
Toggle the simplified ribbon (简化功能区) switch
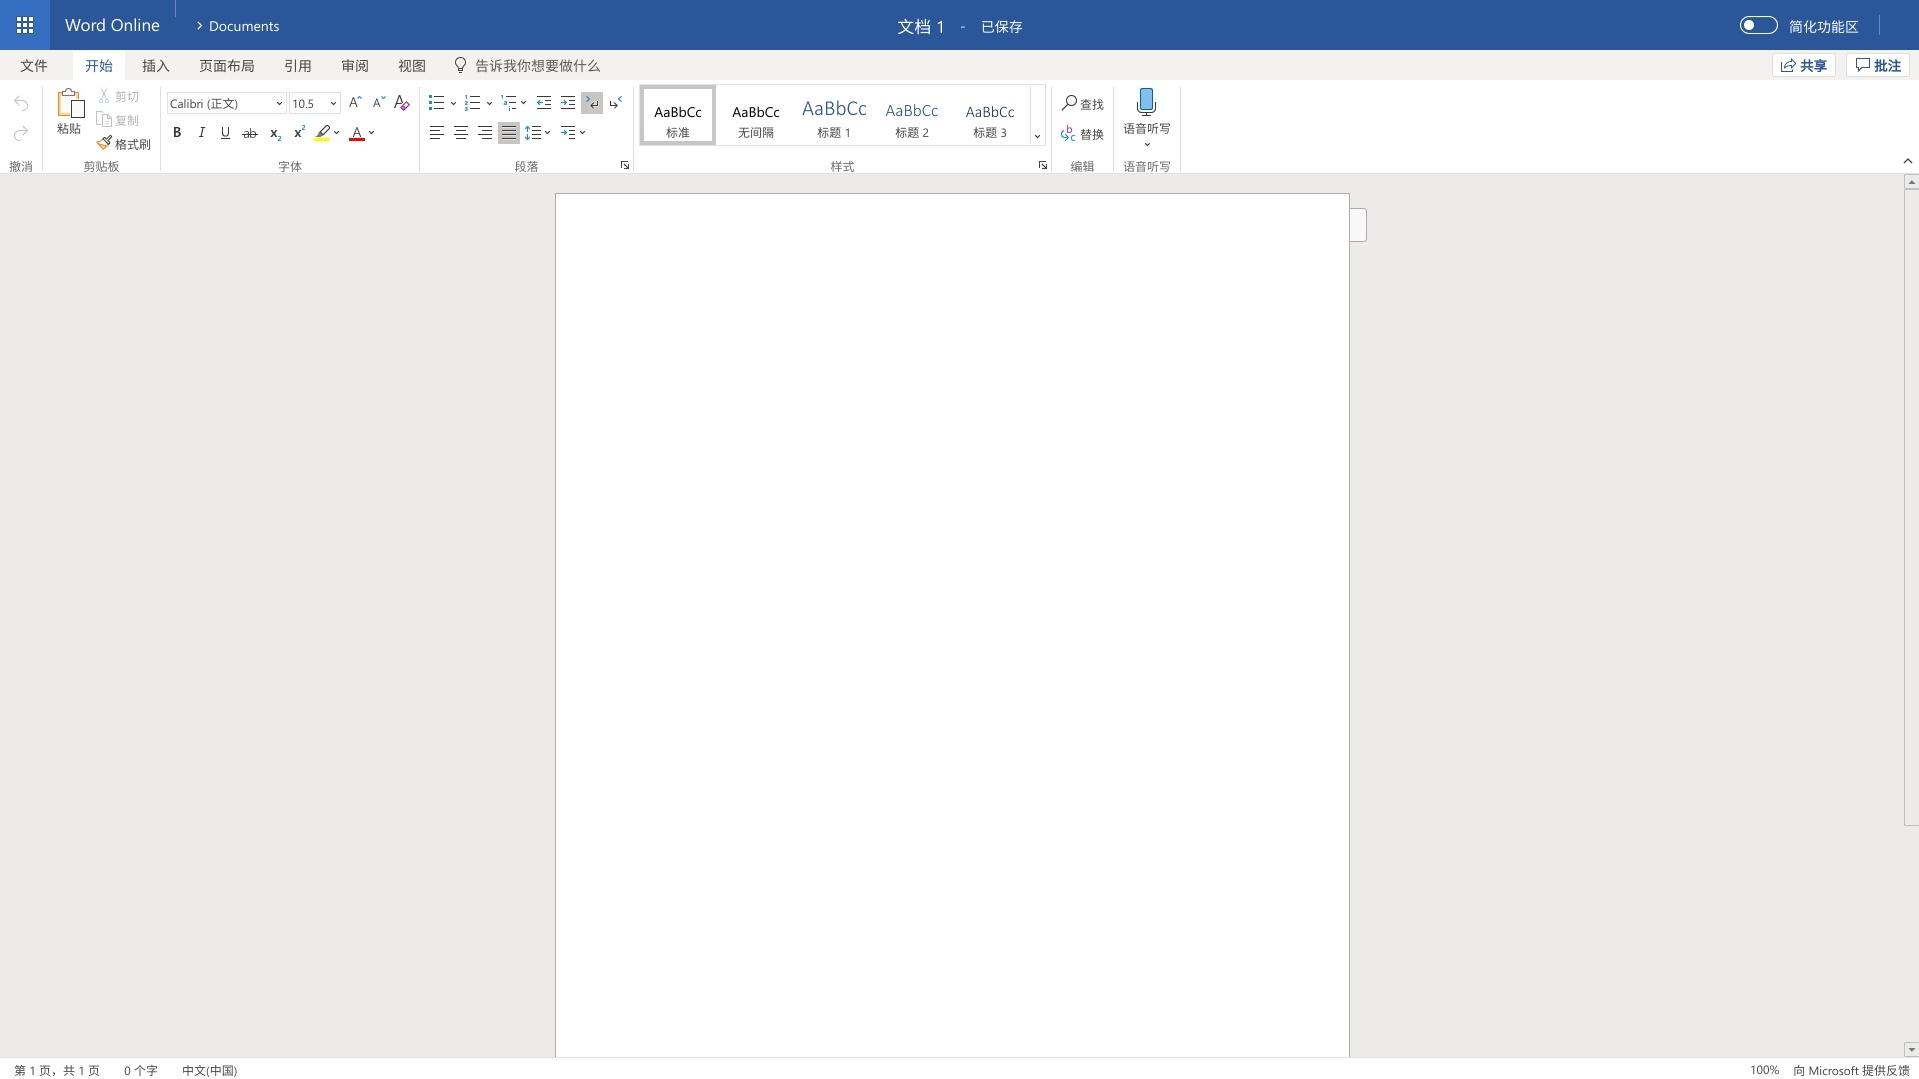tap(1757, 26)
